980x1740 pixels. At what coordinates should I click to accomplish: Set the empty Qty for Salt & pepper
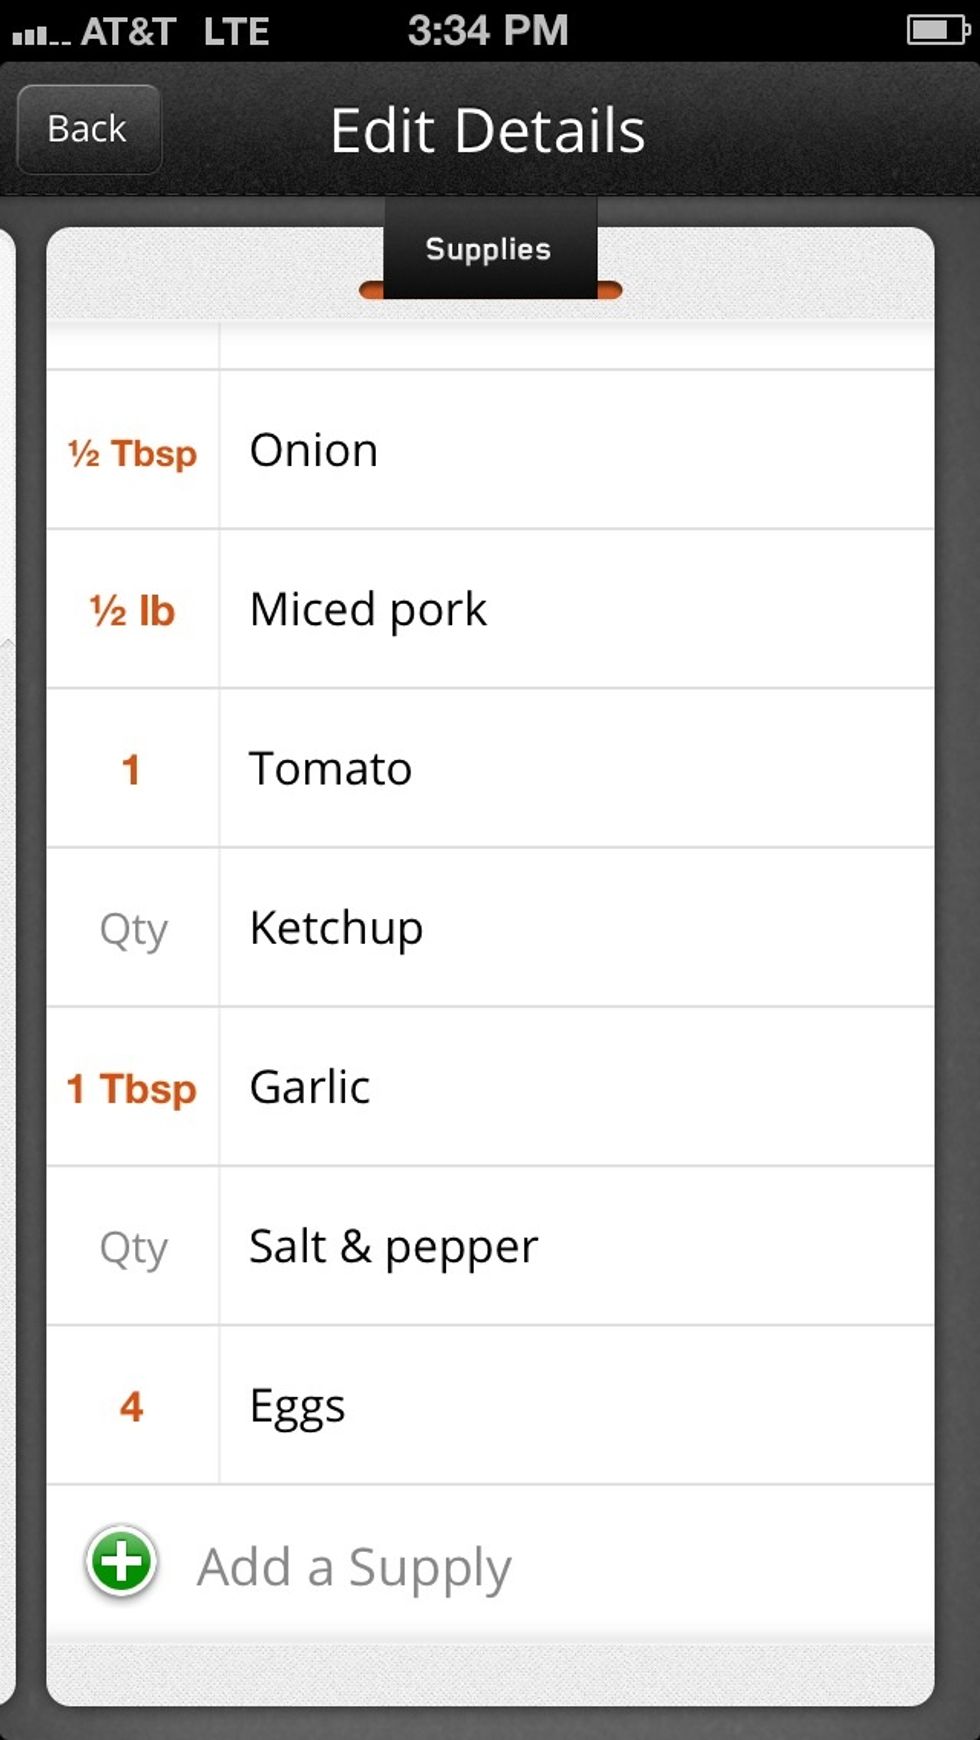(x=133, y=1248)
